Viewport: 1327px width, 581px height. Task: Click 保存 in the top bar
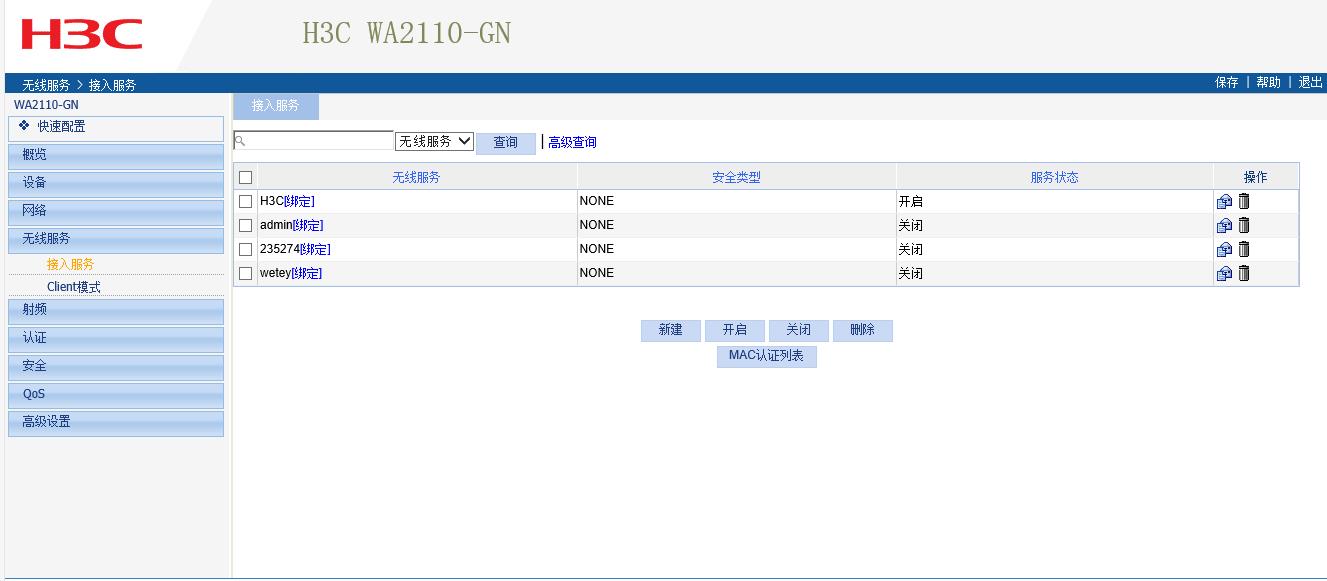point(1226,82)
